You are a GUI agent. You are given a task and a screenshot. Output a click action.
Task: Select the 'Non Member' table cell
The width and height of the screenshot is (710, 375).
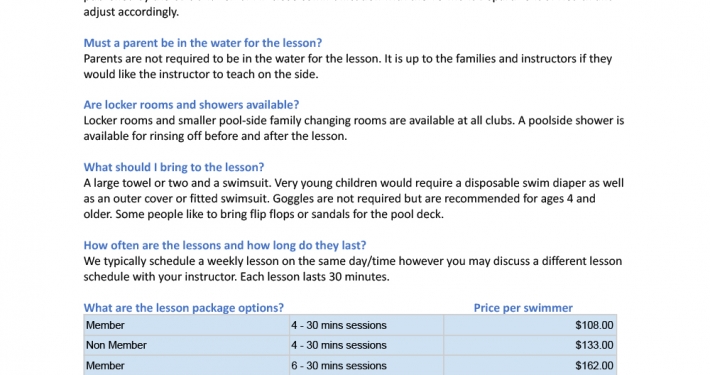187,345
